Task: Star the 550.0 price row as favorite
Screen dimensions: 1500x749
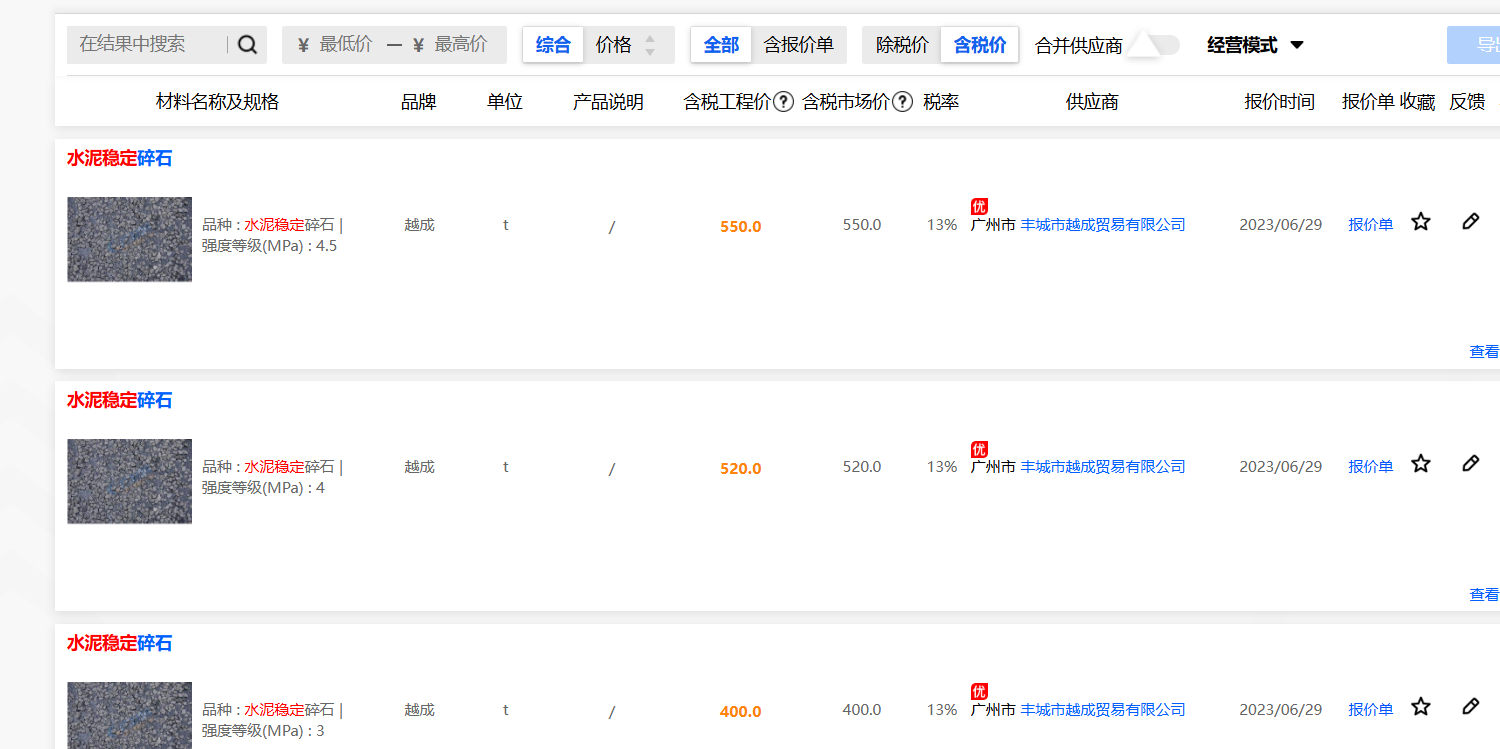Action: click(1421, 222)
